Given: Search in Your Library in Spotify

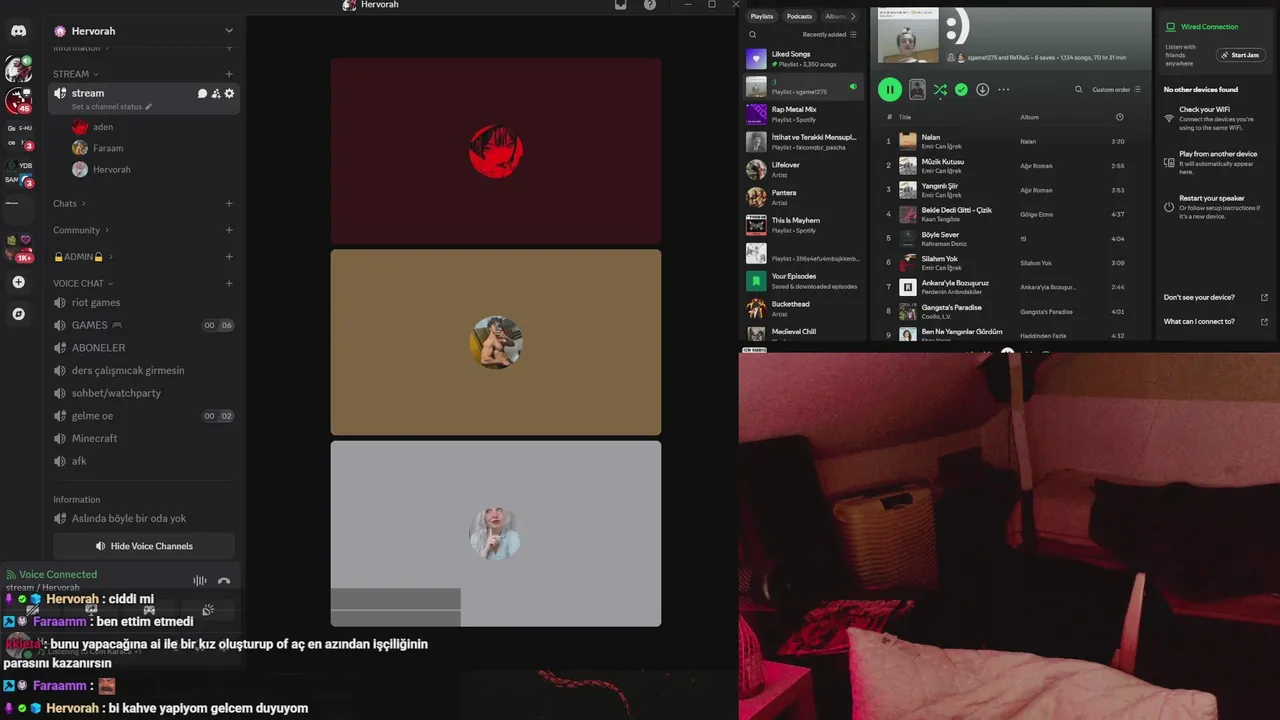Looking at the screenshot, I should 753,35.
